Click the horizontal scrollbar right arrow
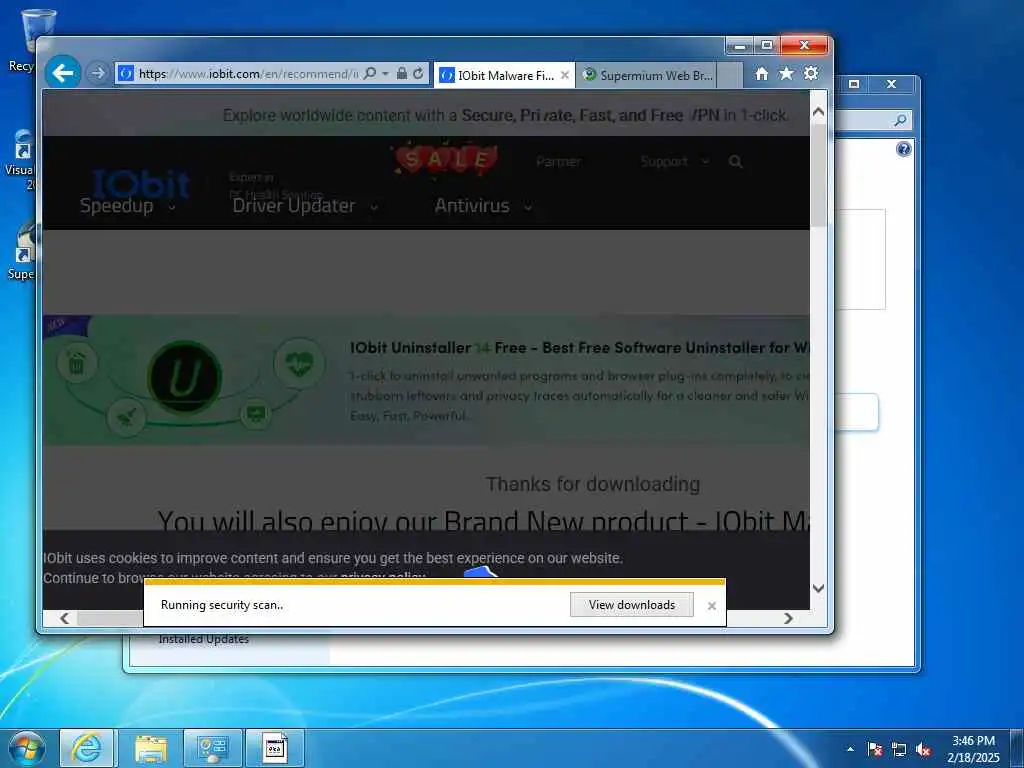The width and height of the screenshot is (1024, 768). [788, 618]
